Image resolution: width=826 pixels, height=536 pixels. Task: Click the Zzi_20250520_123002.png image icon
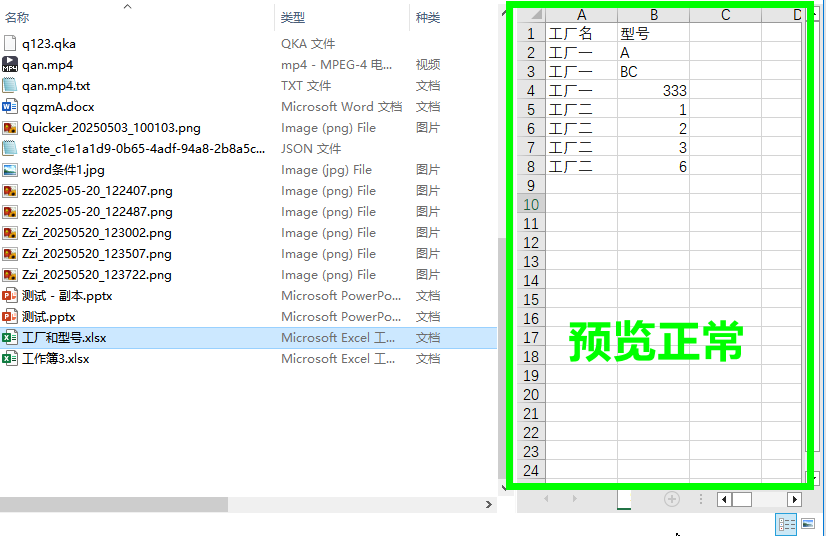9,233
